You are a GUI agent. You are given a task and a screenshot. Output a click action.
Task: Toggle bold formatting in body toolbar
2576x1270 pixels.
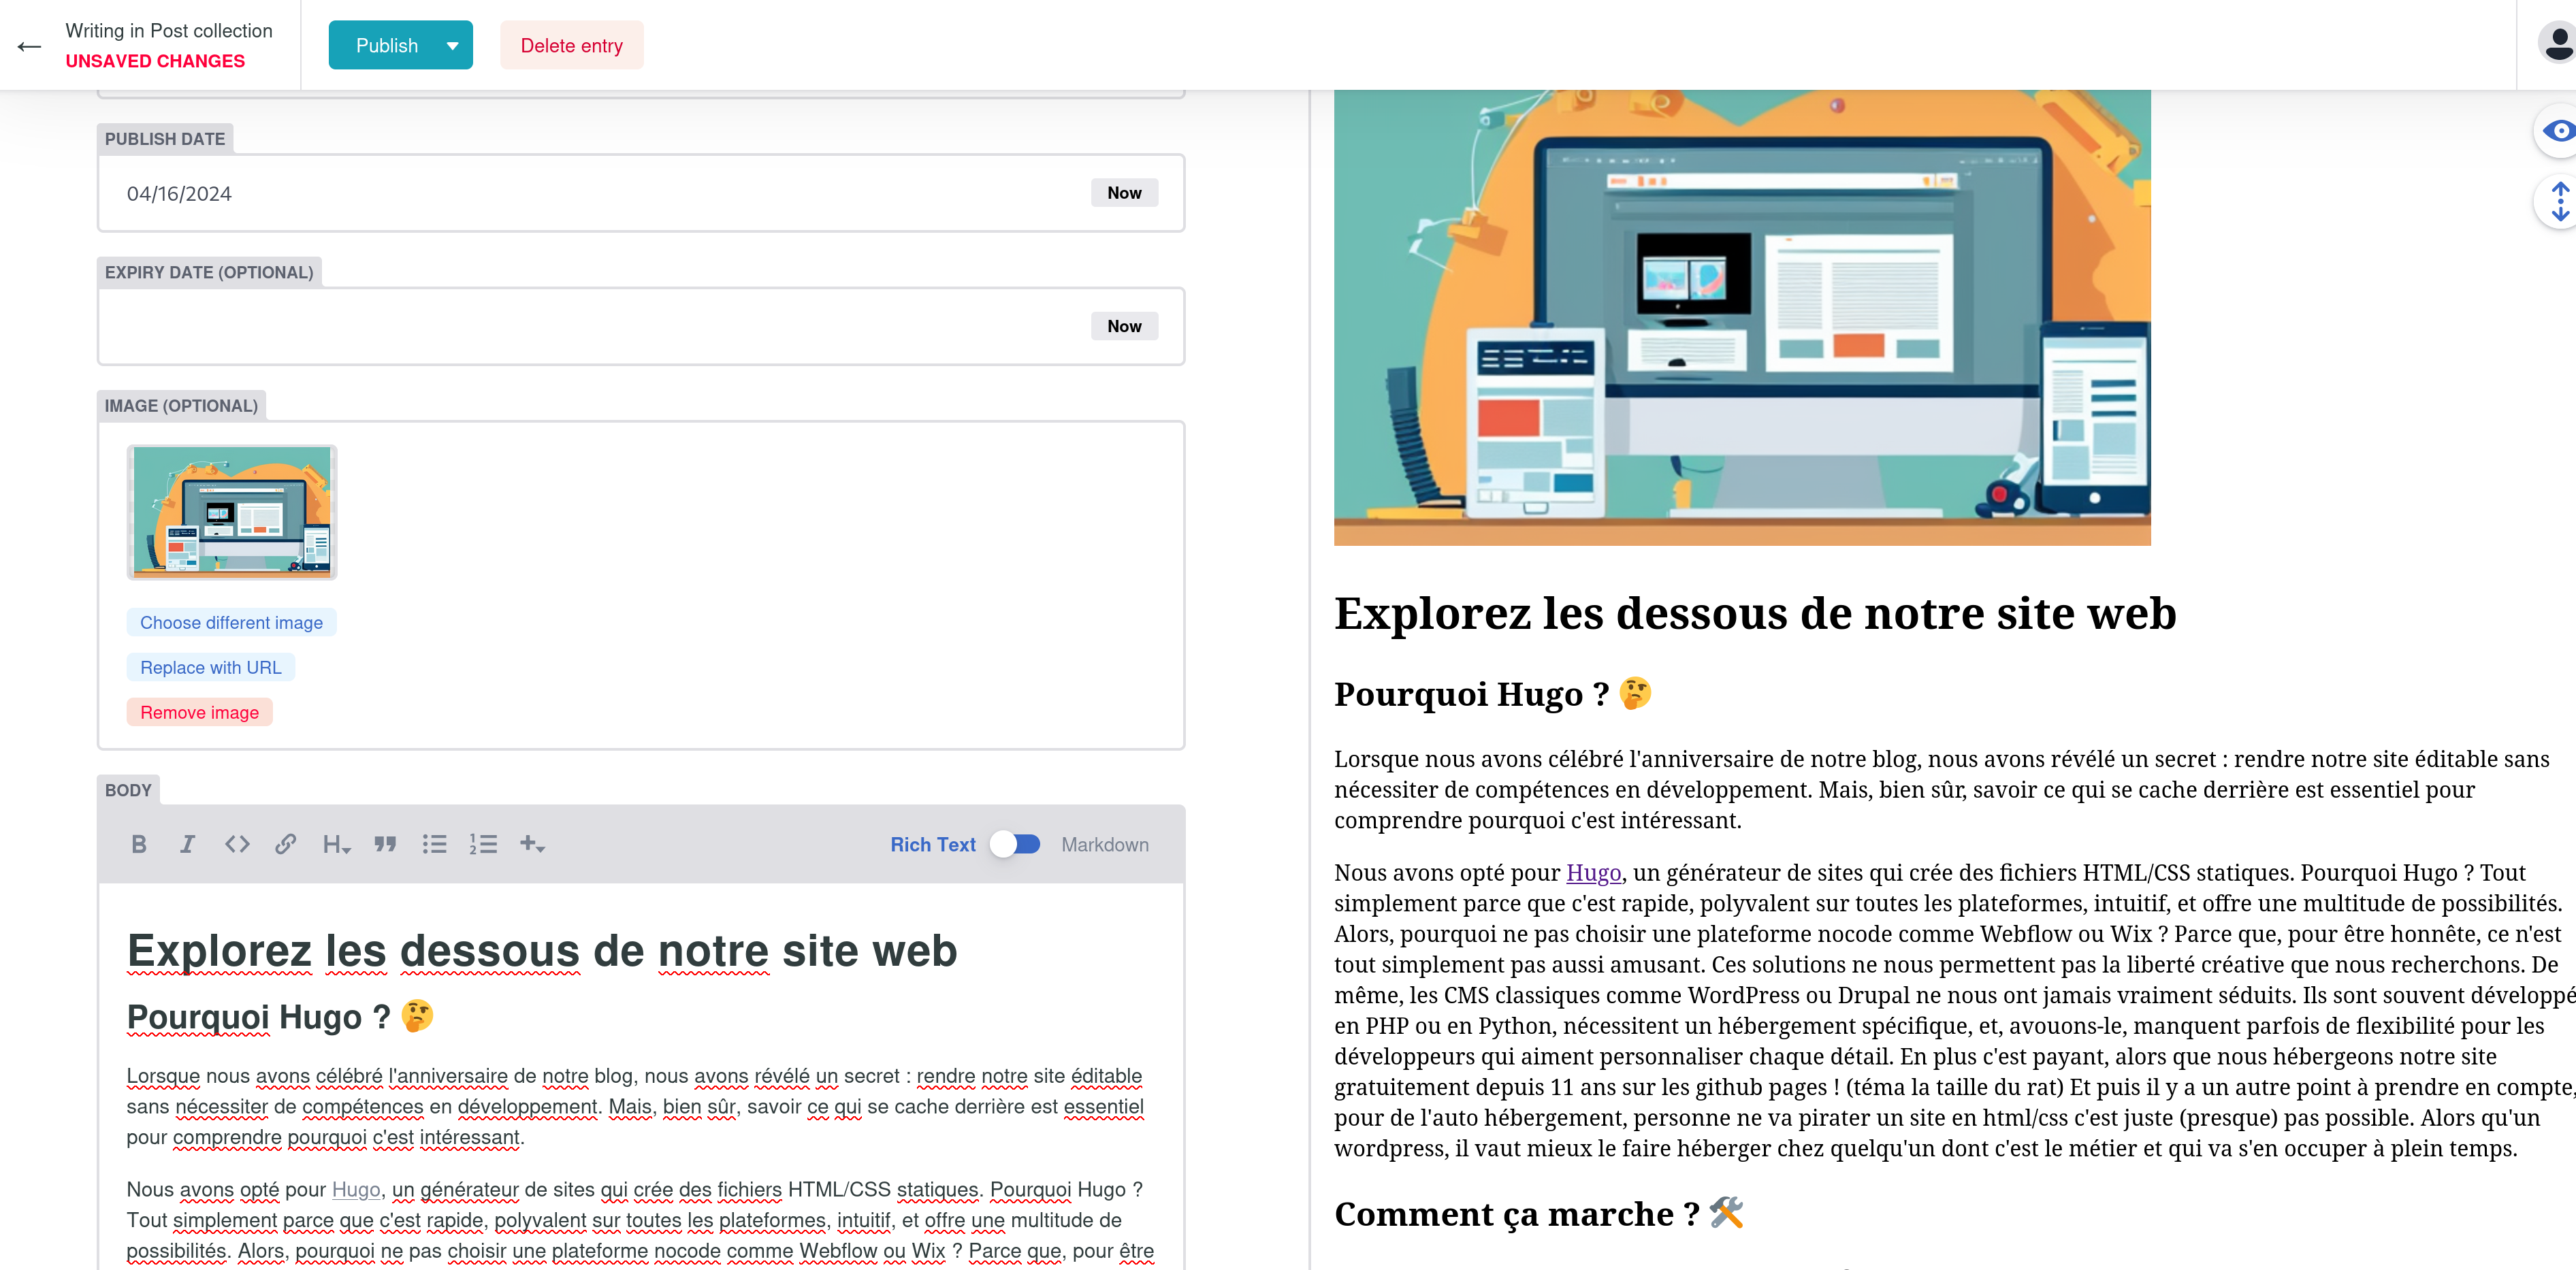[x=139, y=844]
